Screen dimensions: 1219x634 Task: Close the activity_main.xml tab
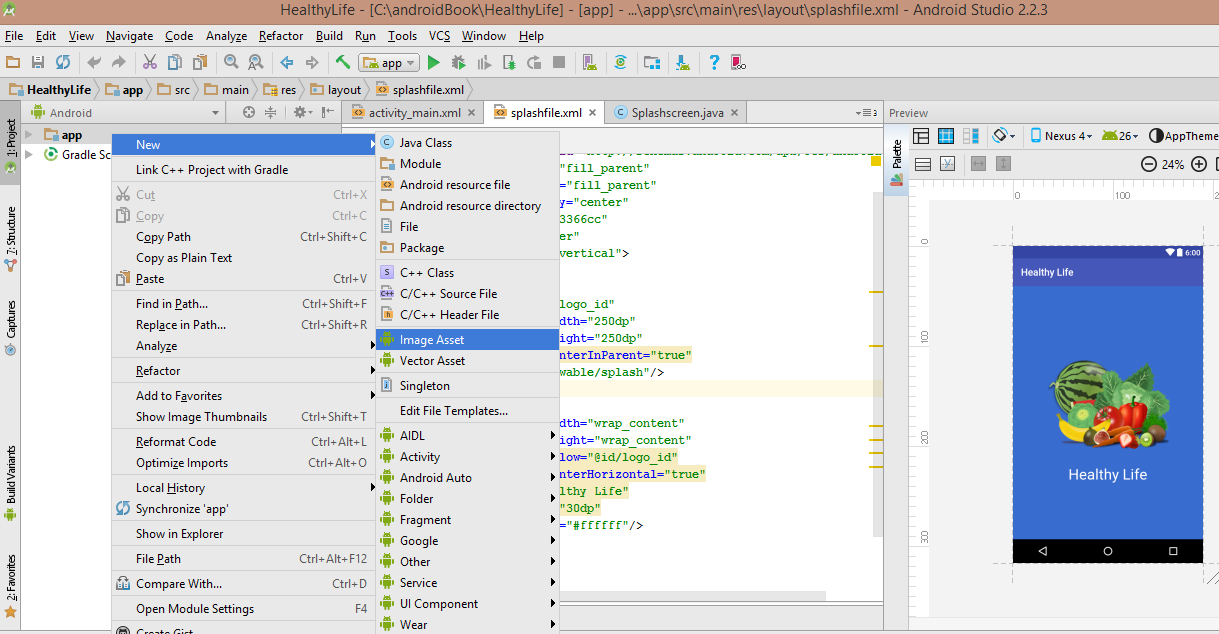tap(471, 113)
